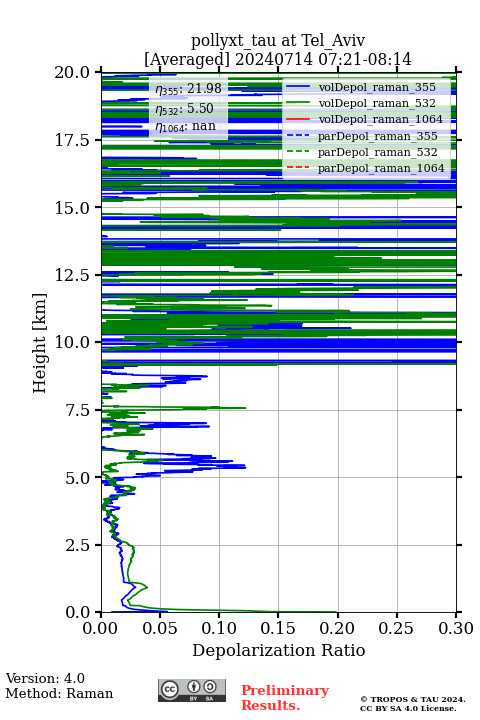Click the green volDepol_raman_532 legend line
Image resolution: width=480 pixels, height=720 pixels.
(298, 103)
